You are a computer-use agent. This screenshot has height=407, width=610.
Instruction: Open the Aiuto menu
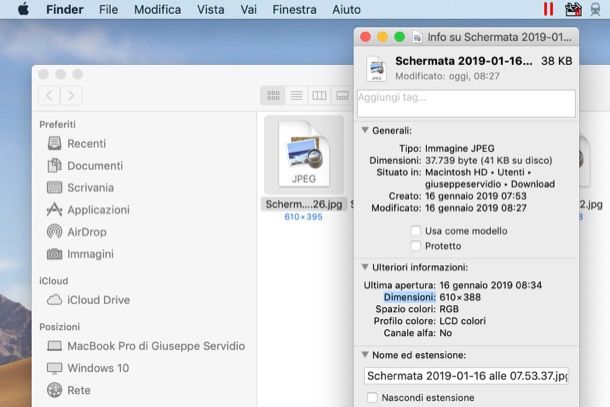(346, 9)
